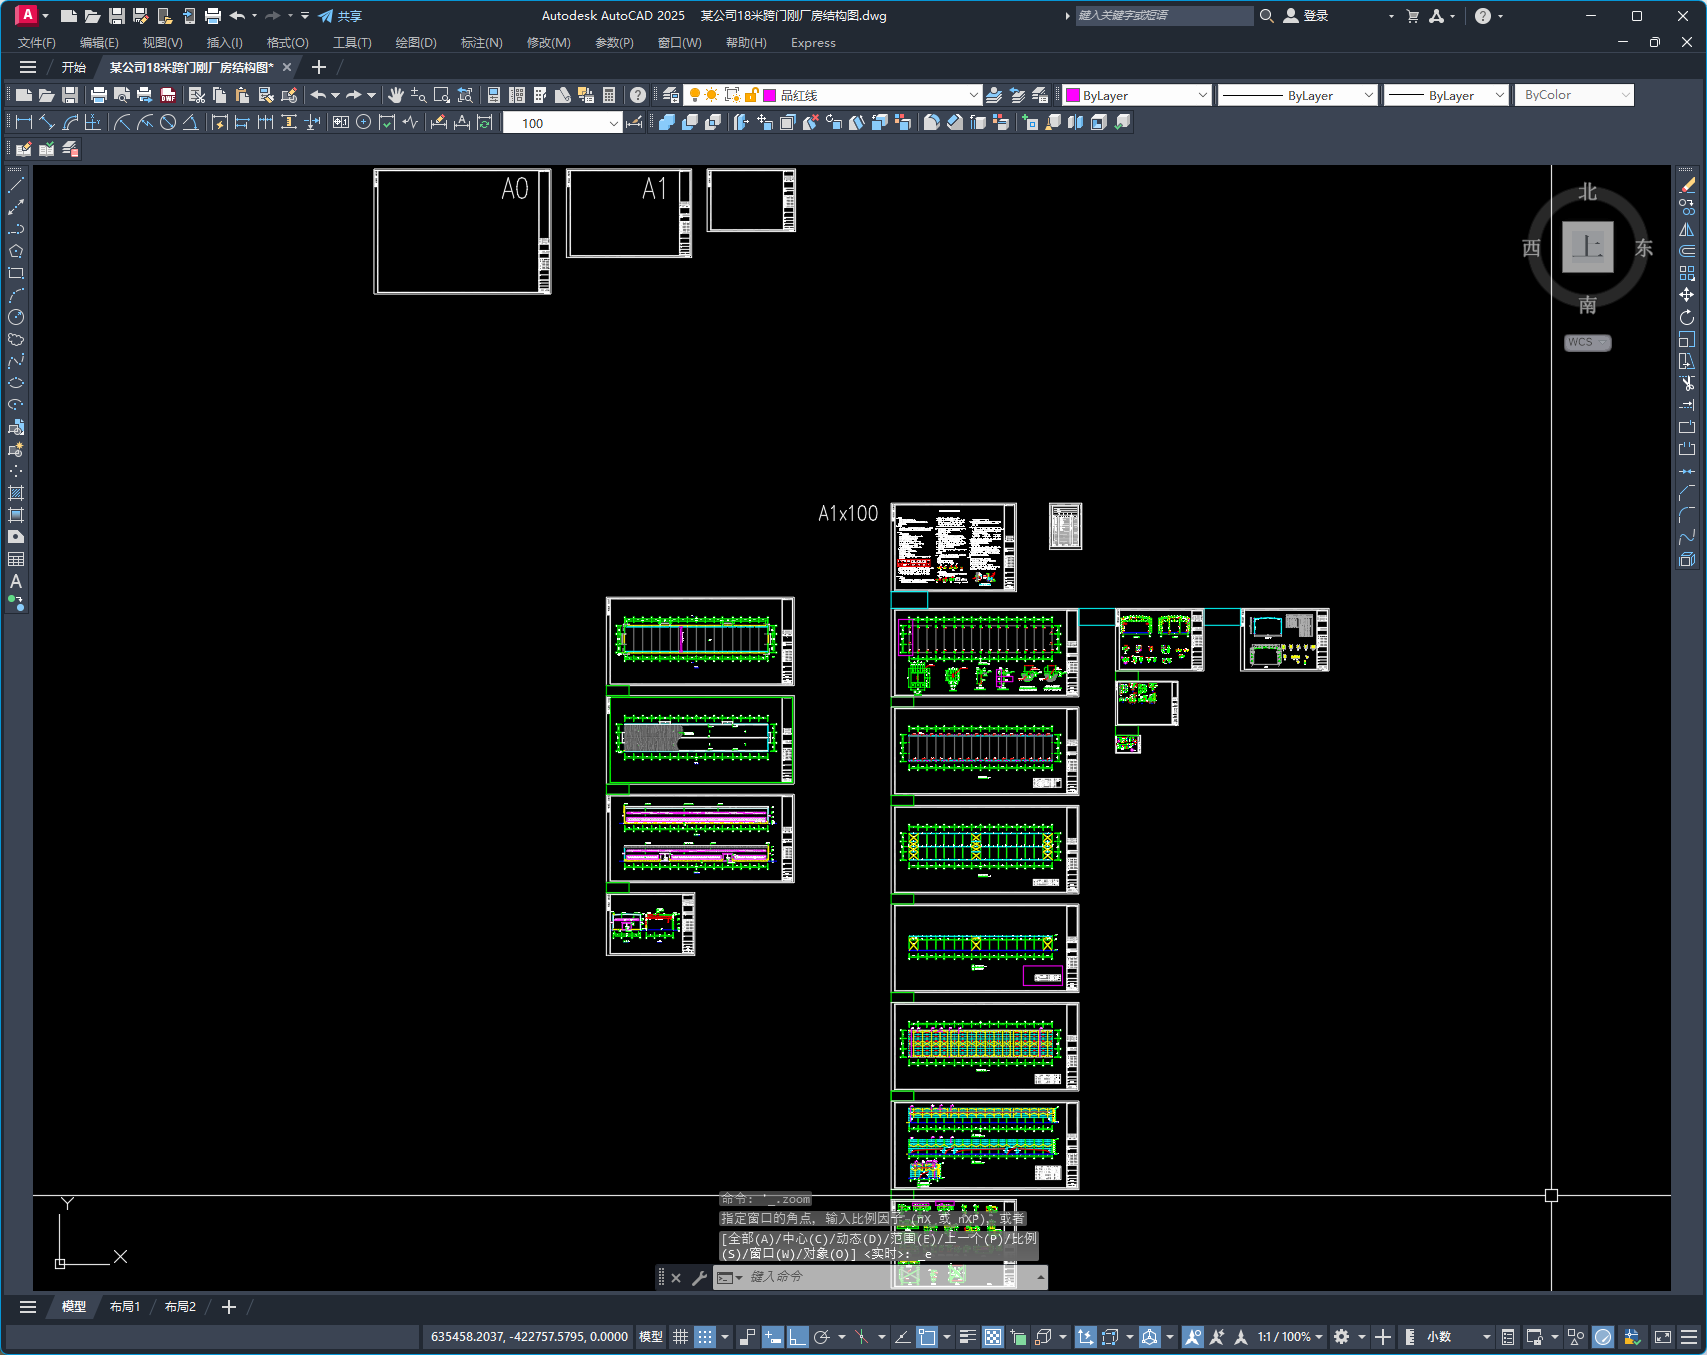Select the Multiline Text A tool
The height and width of the screenshot is (1355, 1707).
click(x=16, y=581)
